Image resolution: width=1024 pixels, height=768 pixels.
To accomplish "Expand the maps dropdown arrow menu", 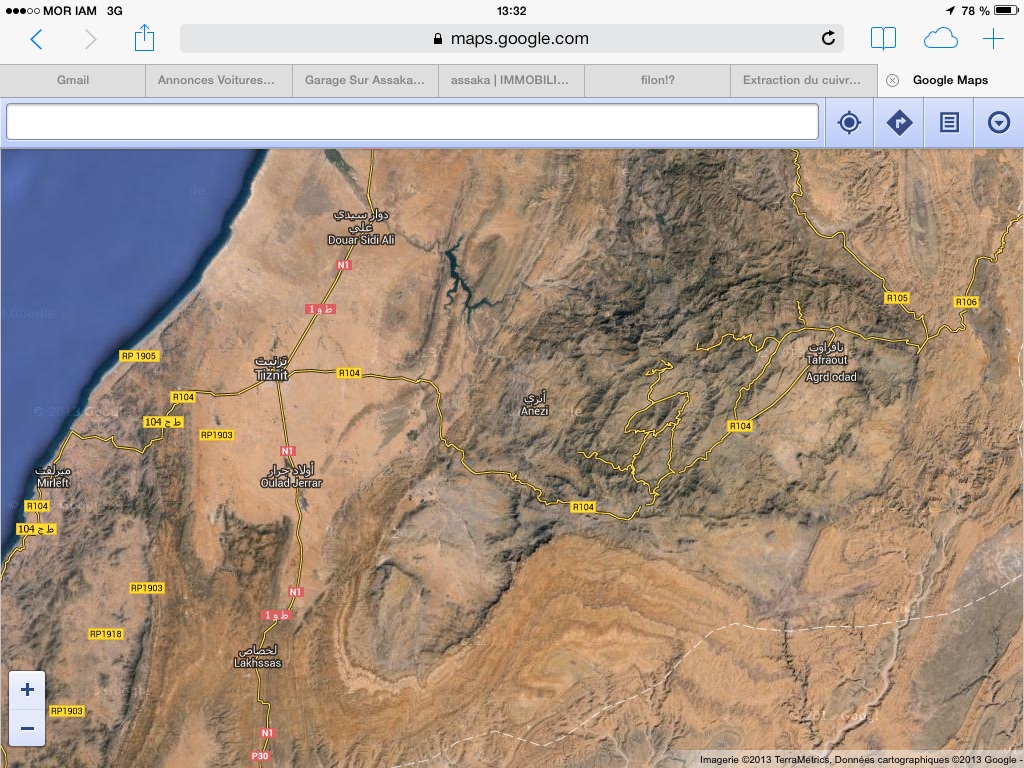I will click(x=998, y=123).
